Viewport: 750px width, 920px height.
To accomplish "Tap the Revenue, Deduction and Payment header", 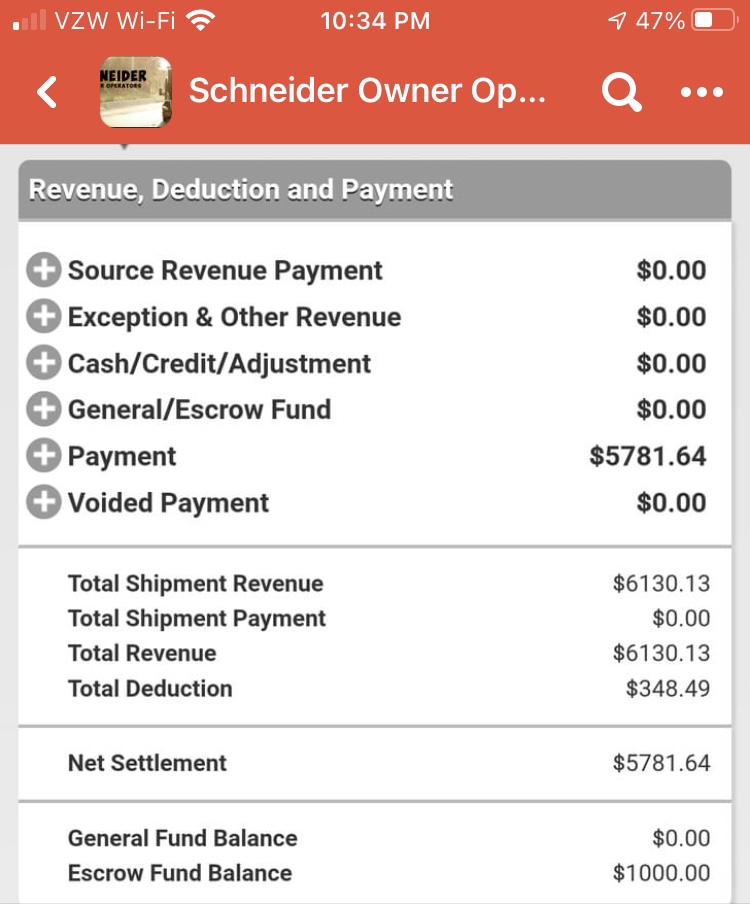I will point(375,190).
